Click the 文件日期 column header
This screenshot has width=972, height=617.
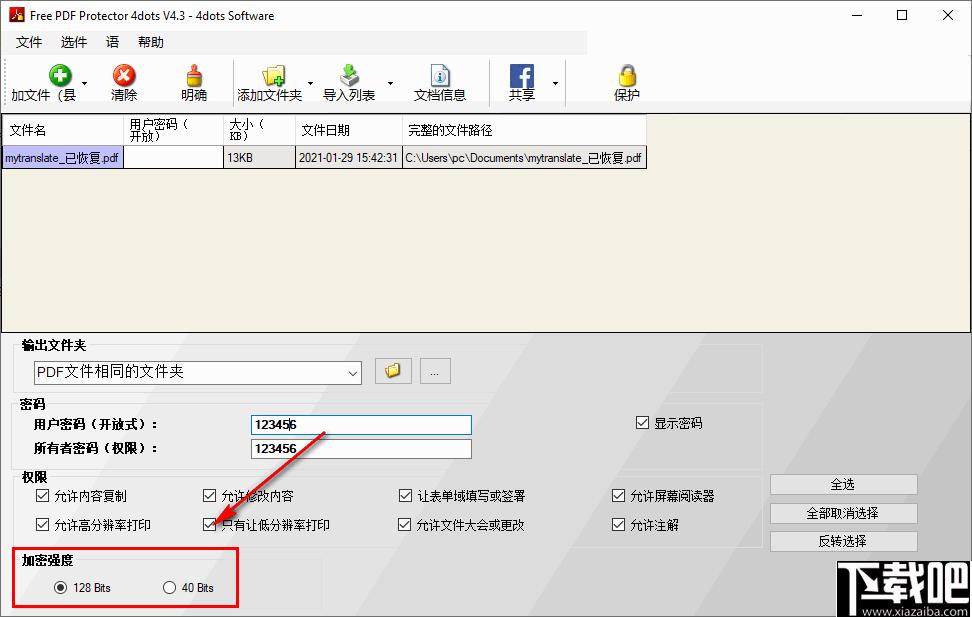348,130
